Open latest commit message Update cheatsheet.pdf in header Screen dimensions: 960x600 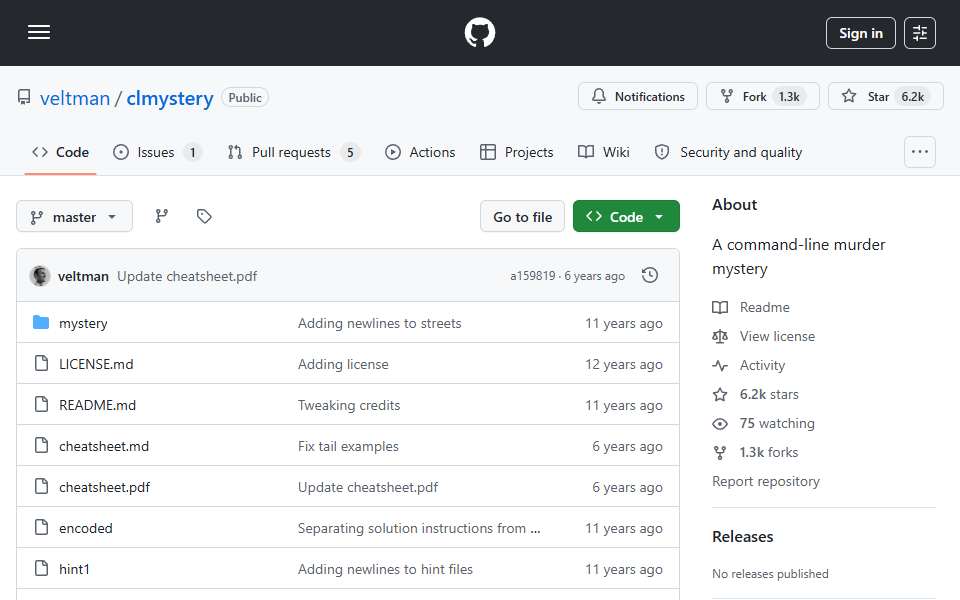(x=187, y=276)
